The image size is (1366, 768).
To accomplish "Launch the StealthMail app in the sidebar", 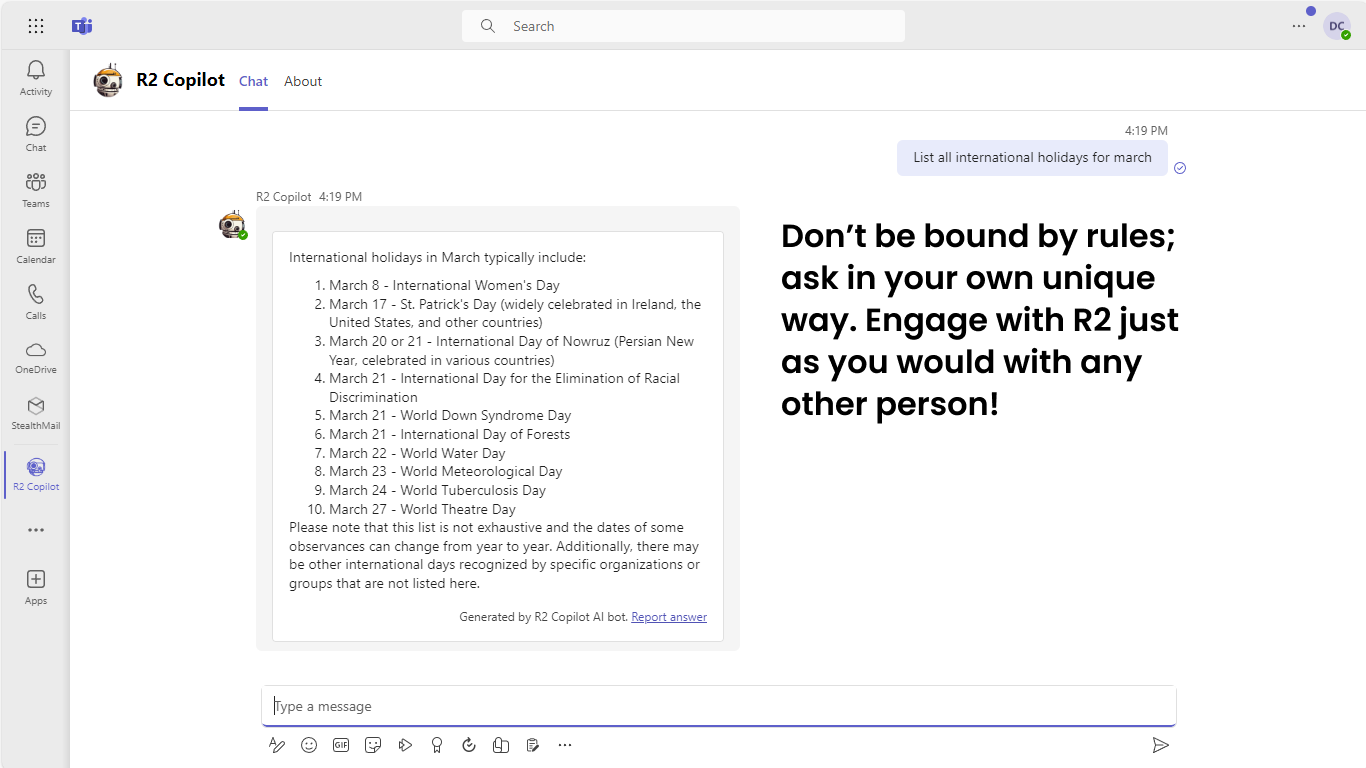I will click(x=36, y=413).
